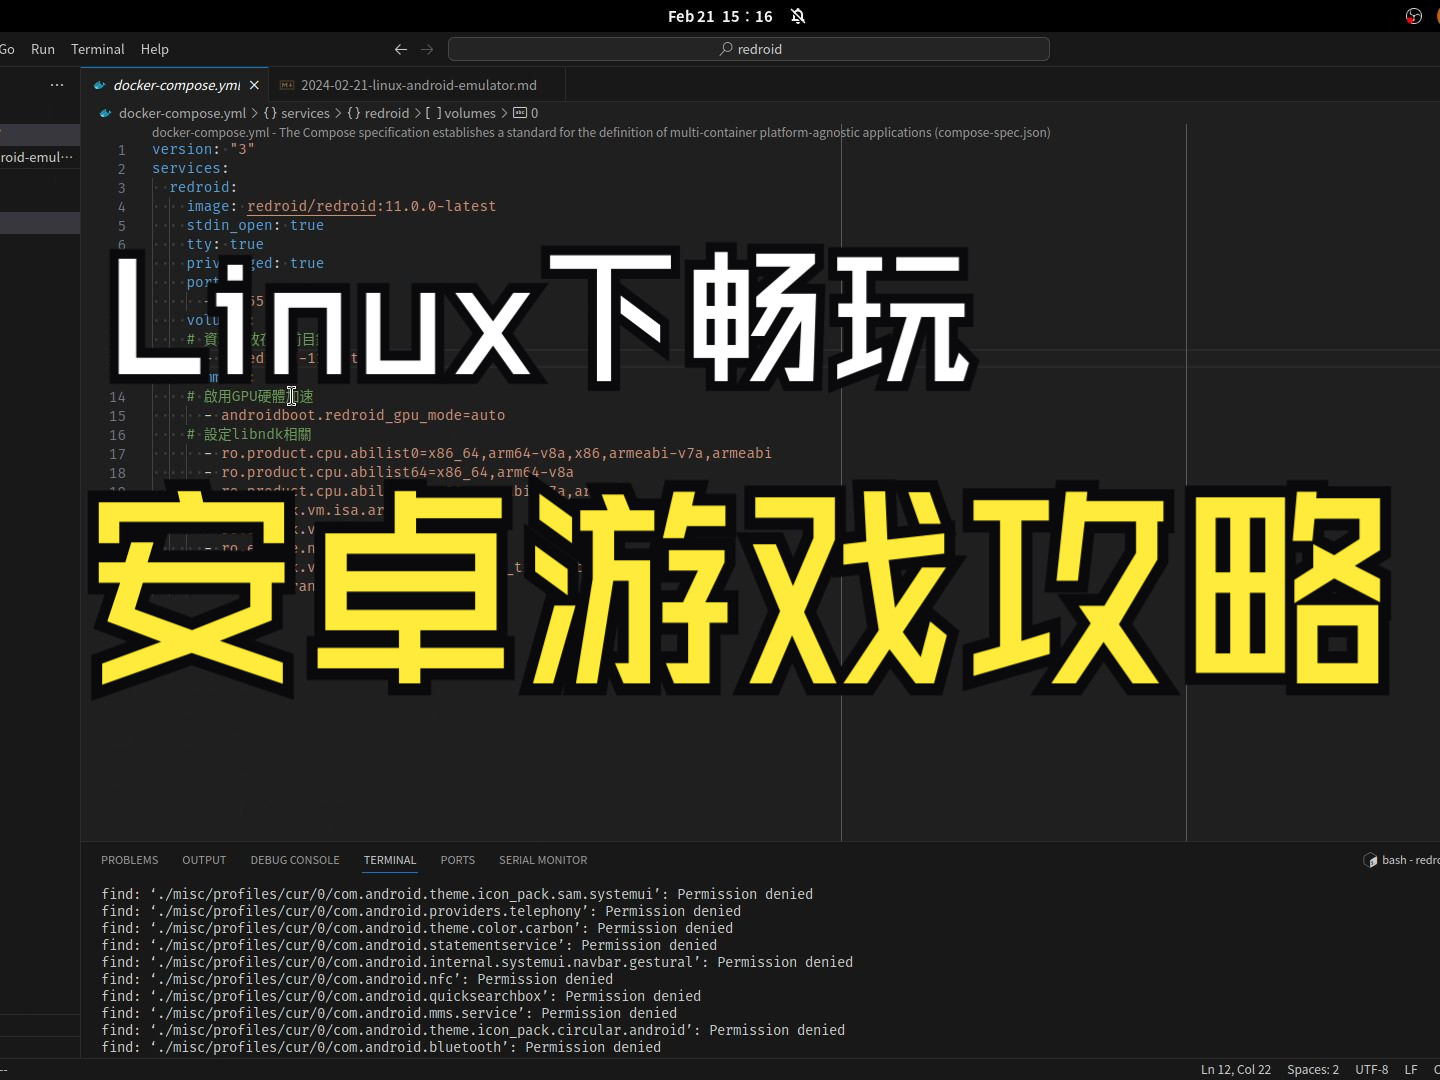The width and height of the screenshot is (1440, 1080).
Task: Open the PORTS panel tab
Action: [x=458, y=860]
